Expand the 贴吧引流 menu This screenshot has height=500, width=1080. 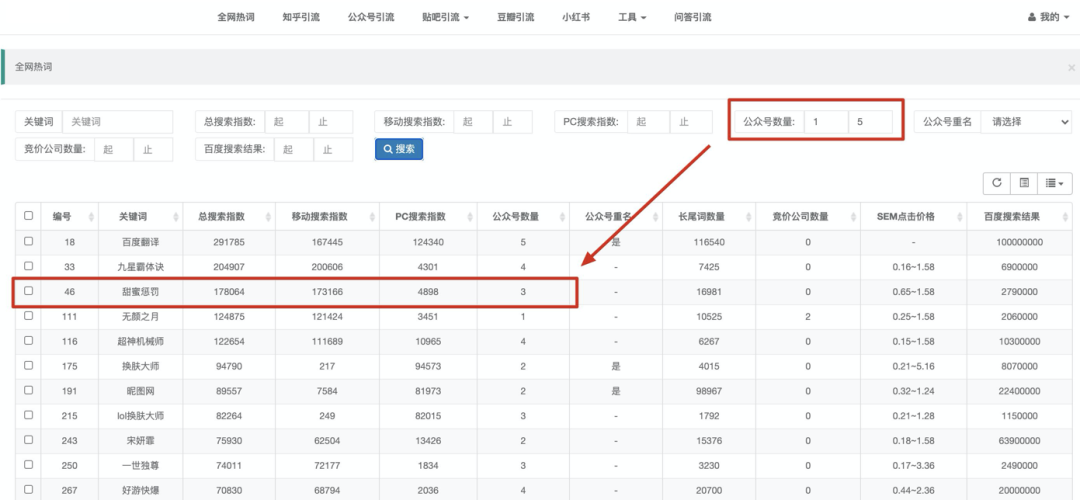click(445, 17)
